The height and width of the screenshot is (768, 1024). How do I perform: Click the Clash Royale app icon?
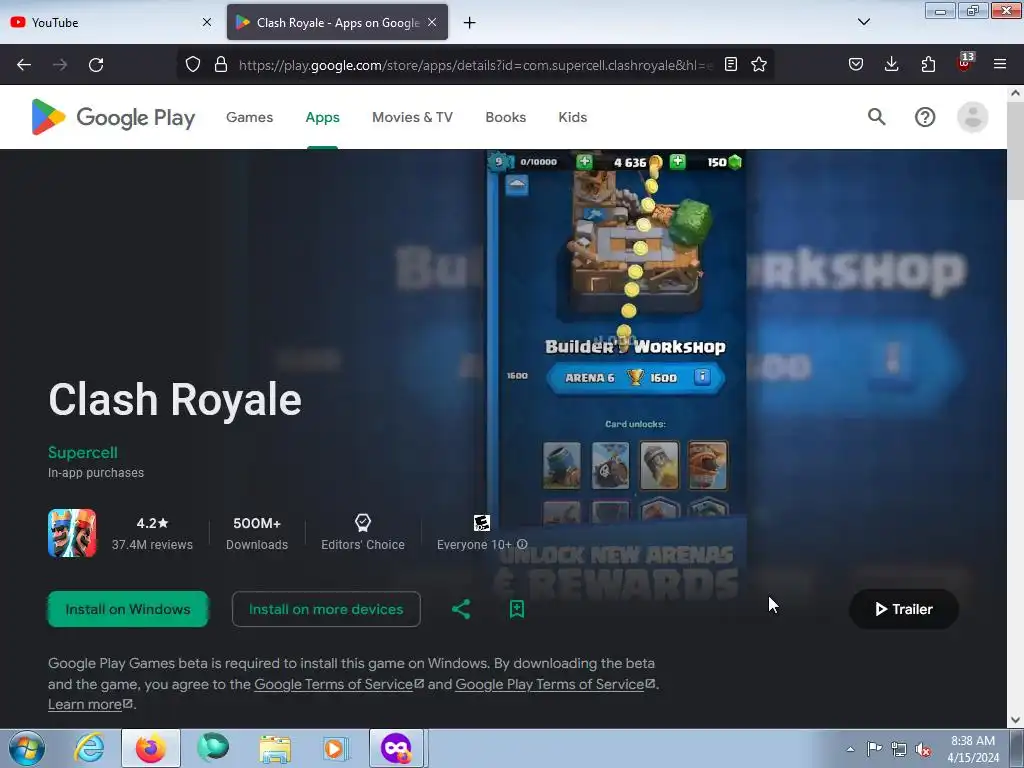pos(72,533)
